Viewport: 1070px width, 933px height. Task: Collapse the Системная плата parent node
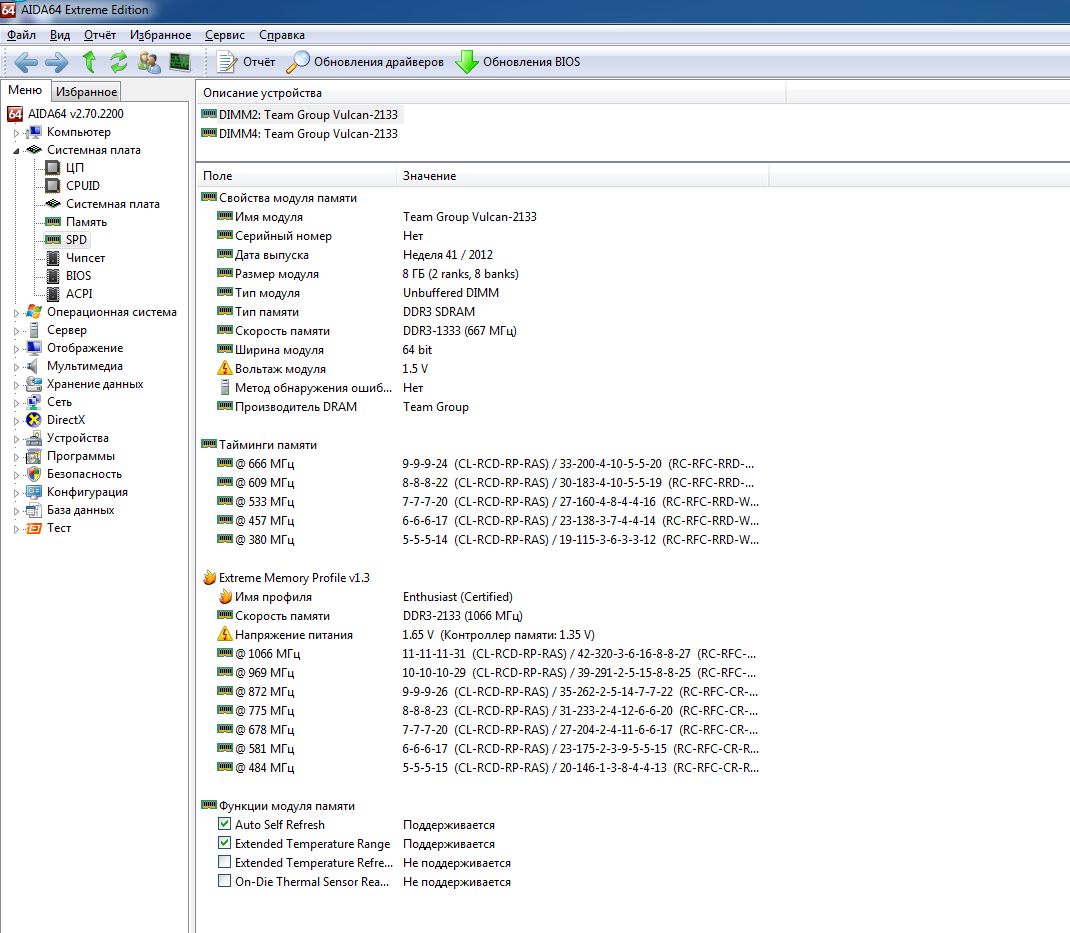[16, 151]
